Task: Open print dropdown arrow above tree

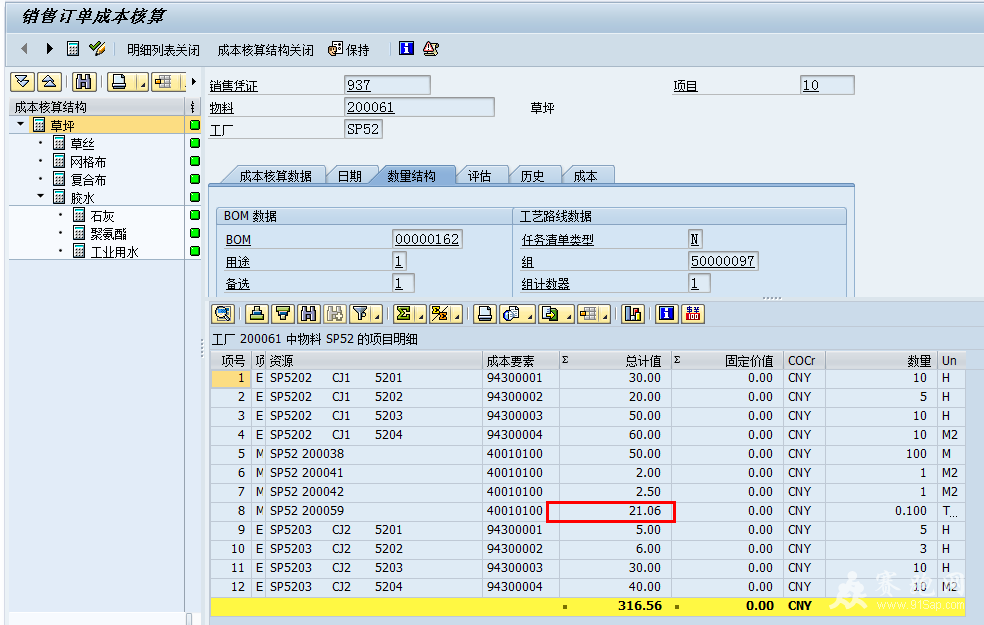Action: pos(142,82)
